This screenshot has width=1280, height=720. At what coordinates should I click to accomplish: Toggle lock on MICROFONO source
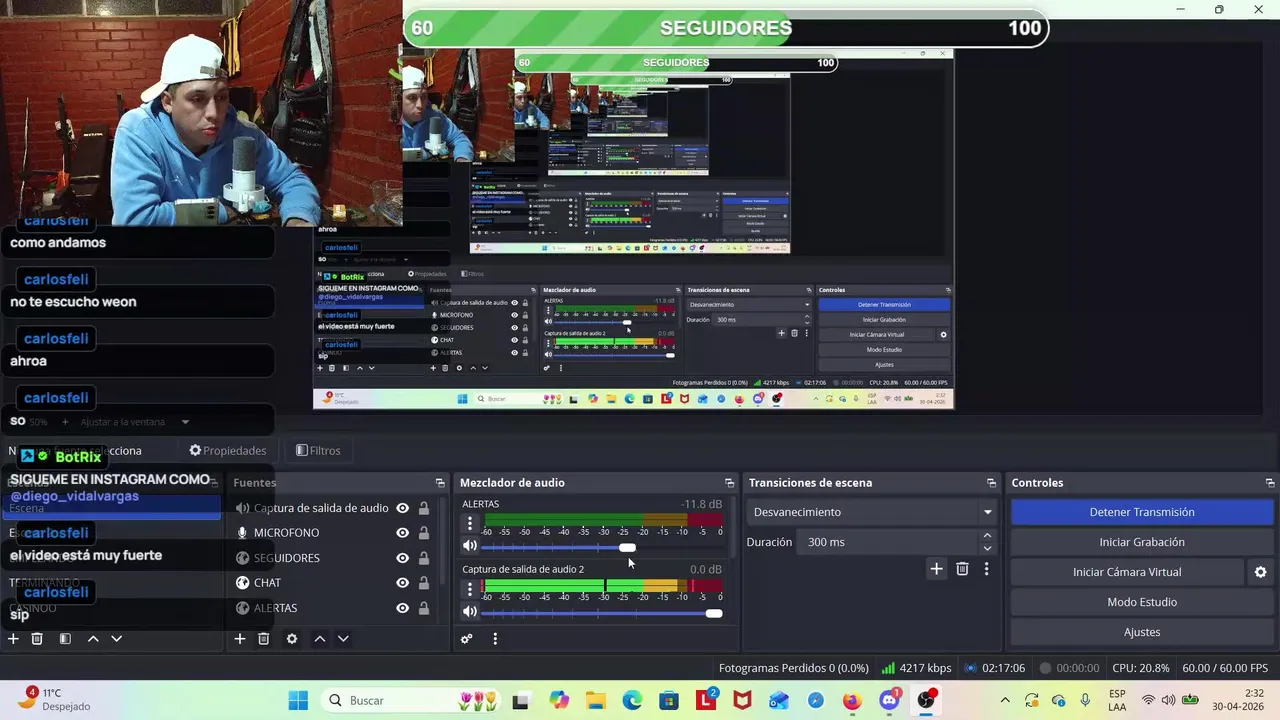pyautogui.click(x=424, y=533)
